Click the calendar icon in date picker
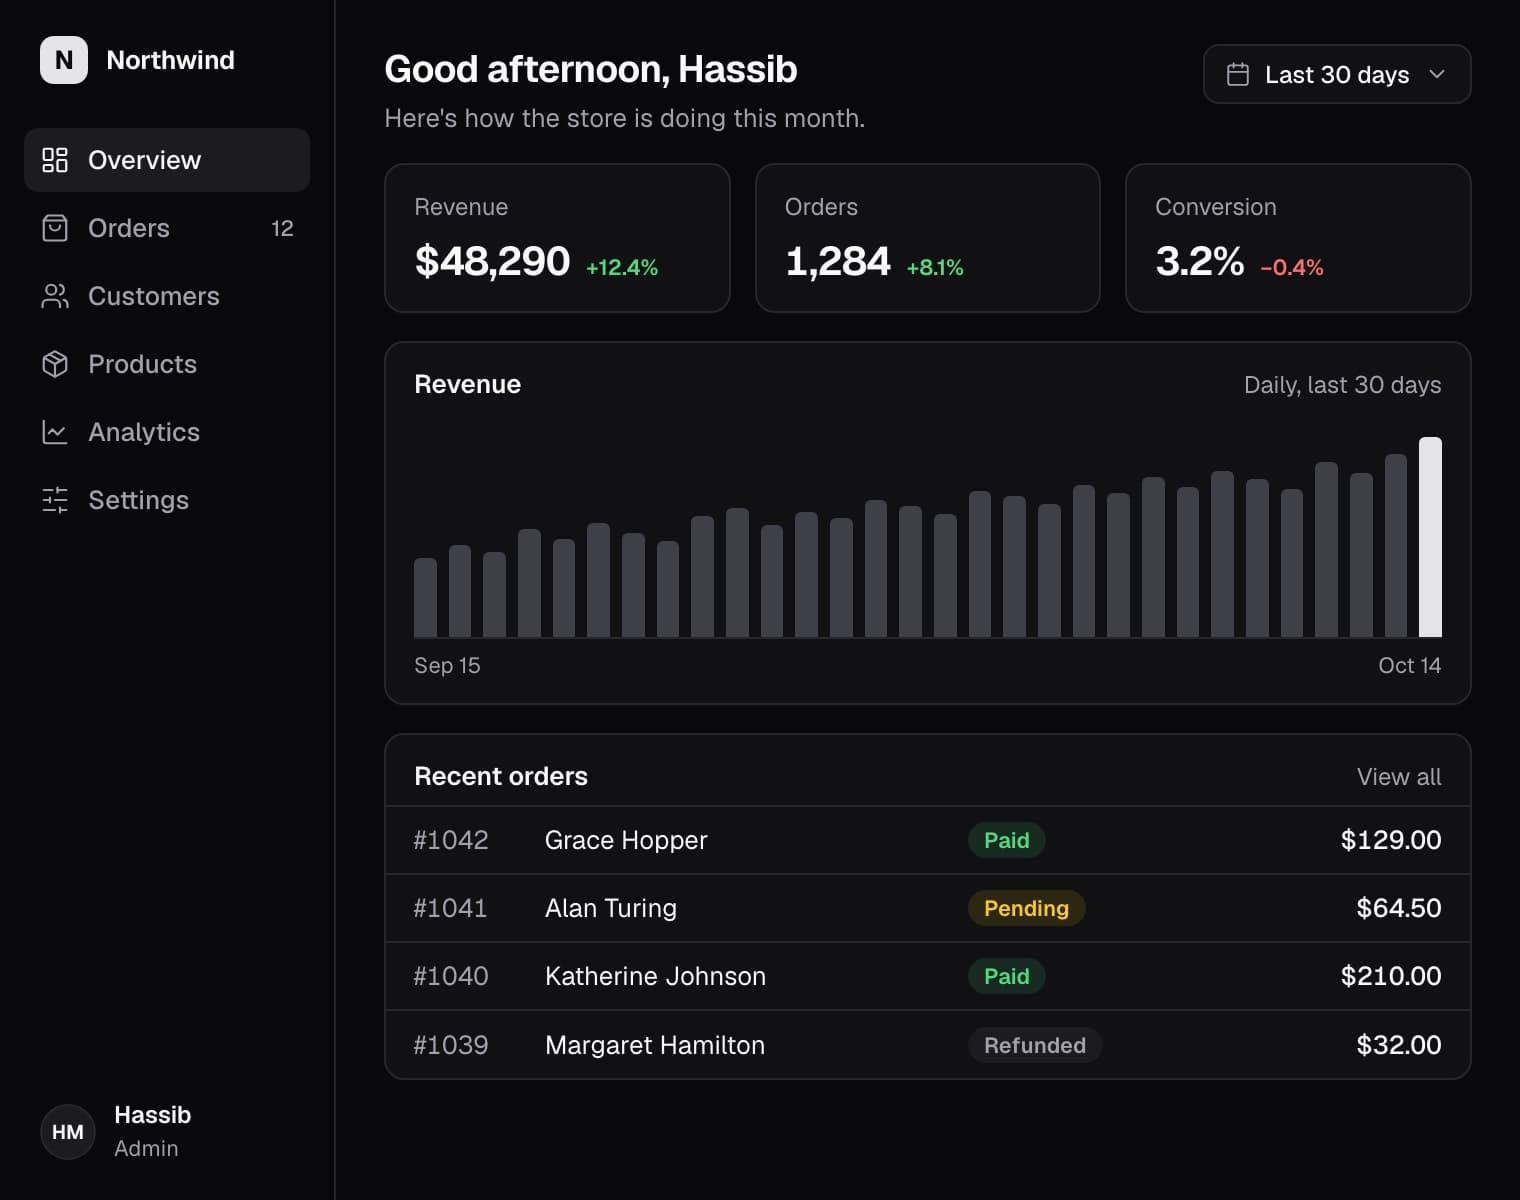Image resolution: width=1520 pixels, height=1200 pixels. (1238, 74)
